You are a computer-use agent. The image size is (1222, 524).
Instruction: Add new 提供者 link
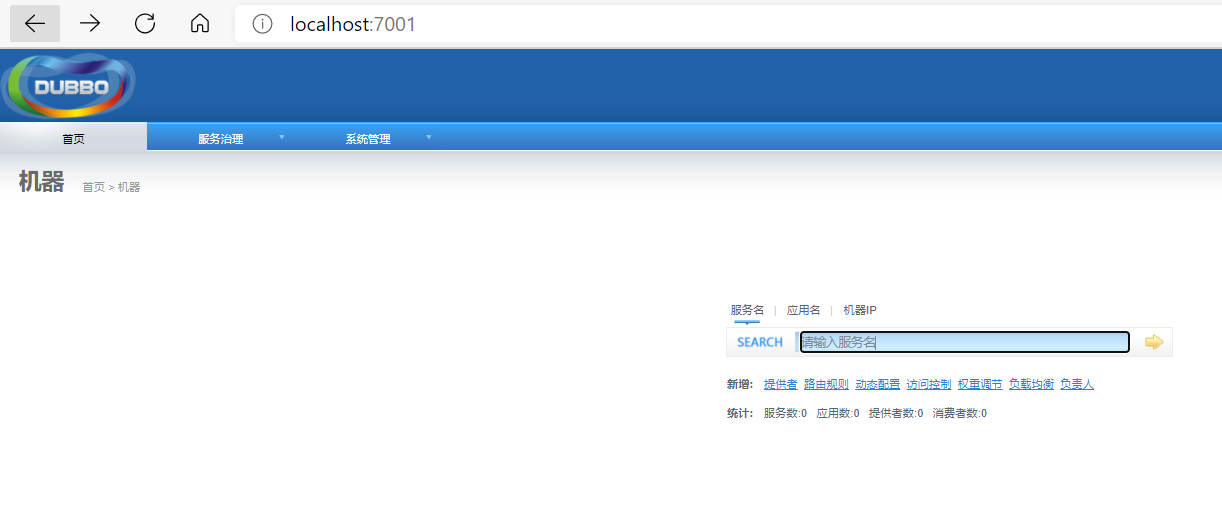(x=781, y=384)
